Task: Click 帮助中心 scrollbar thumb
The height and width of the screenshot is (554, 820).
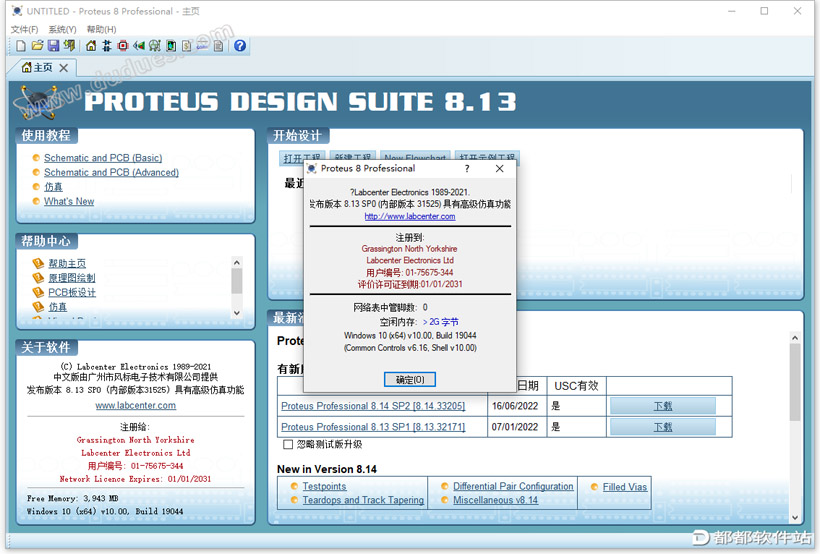Action: pyautogui.click(x=237, y=281)
